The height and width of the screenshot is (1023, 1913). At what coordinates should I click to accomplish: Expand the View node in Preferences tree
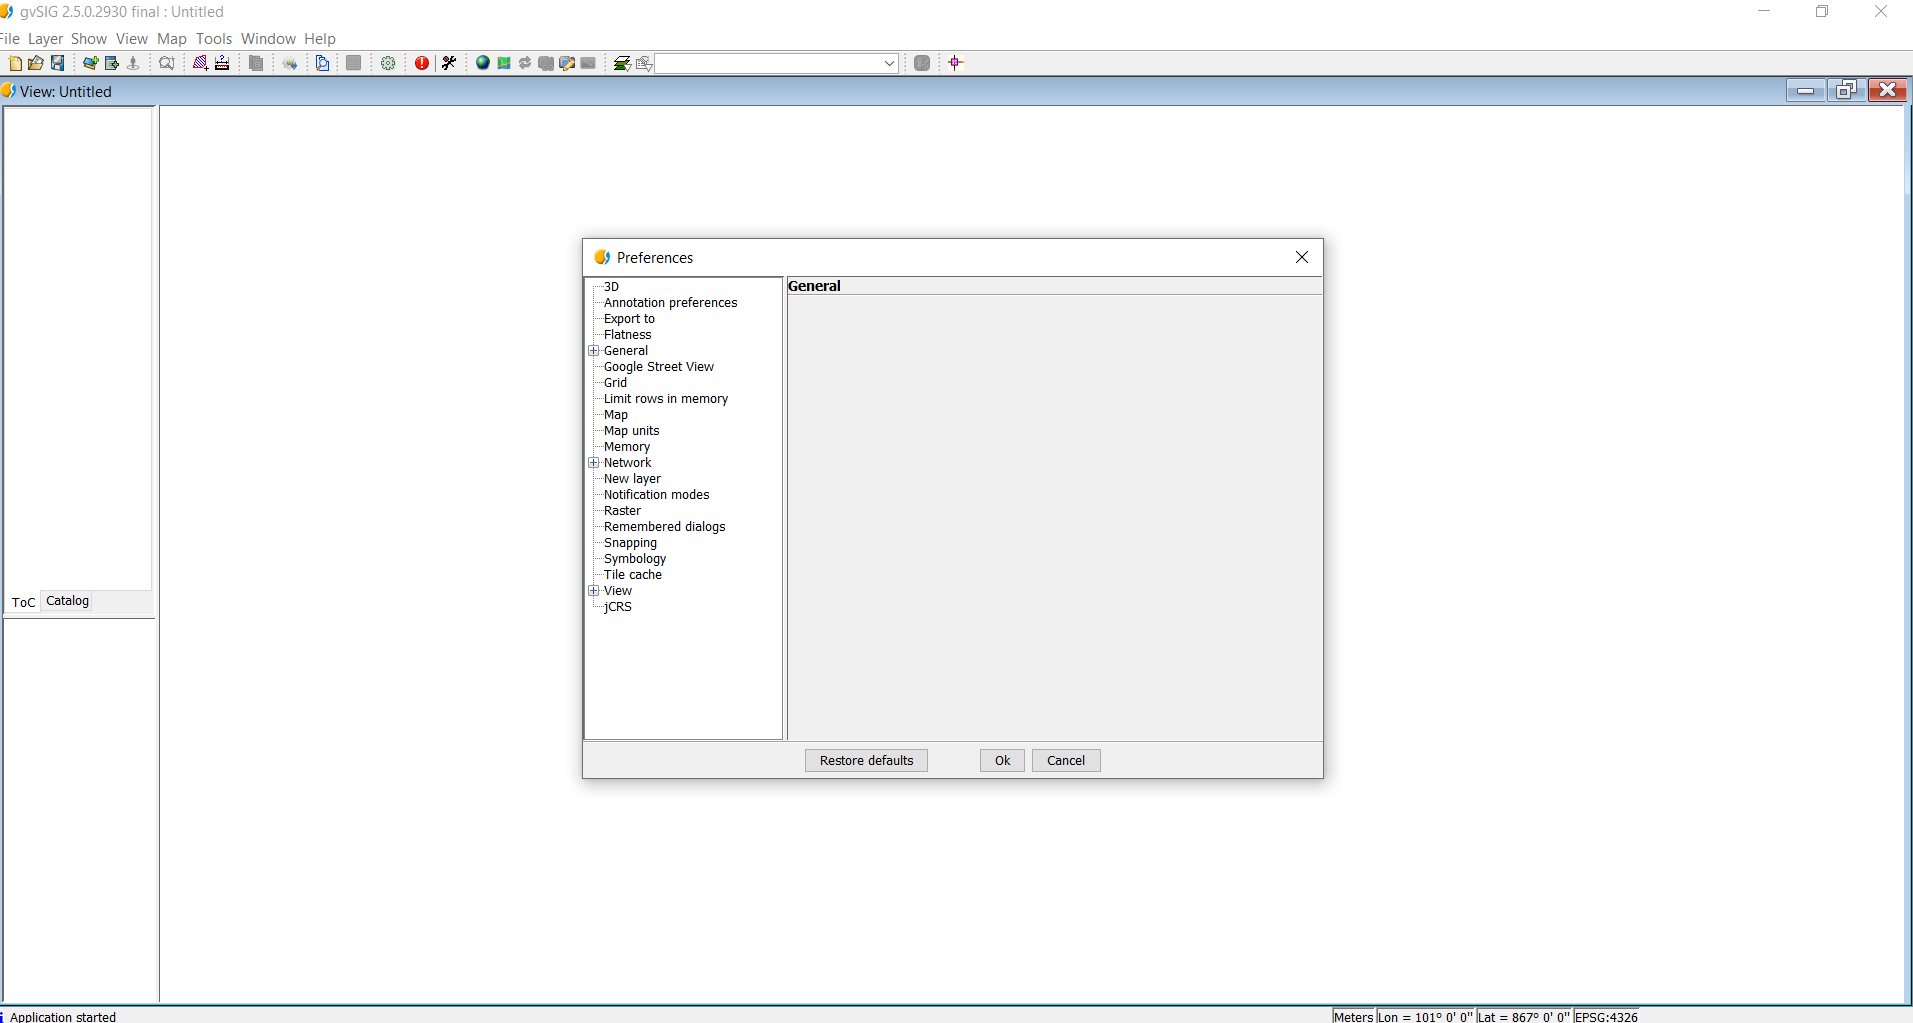click(594, 591)
